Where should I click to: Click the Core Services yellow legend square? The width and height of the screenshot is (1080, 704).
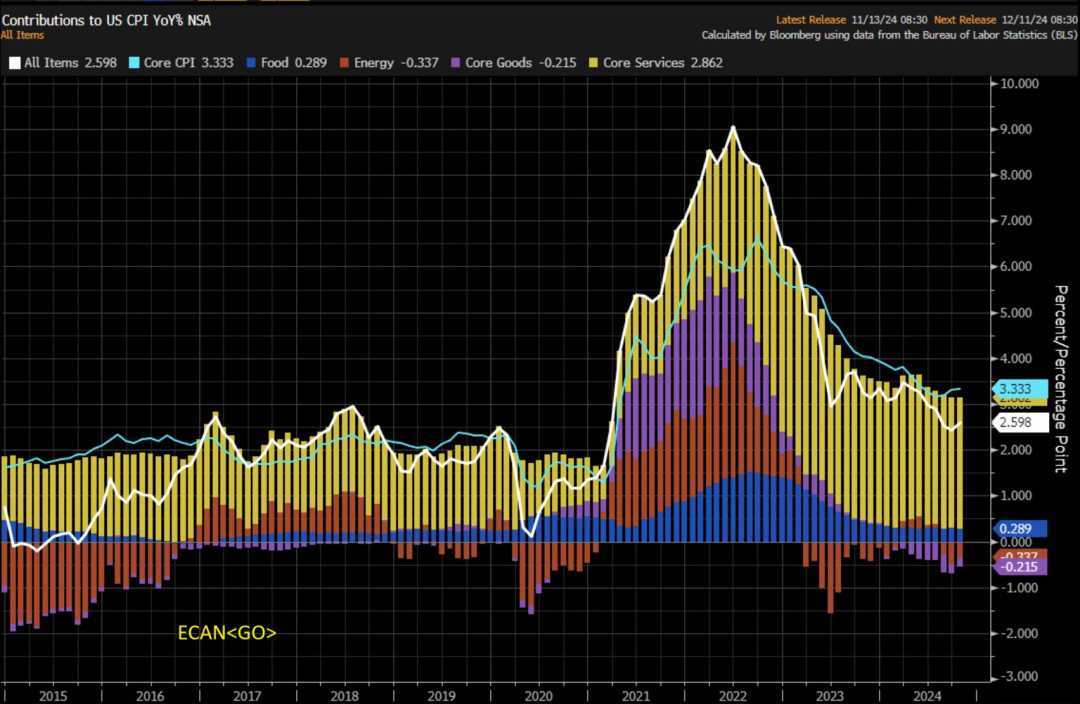592,62
